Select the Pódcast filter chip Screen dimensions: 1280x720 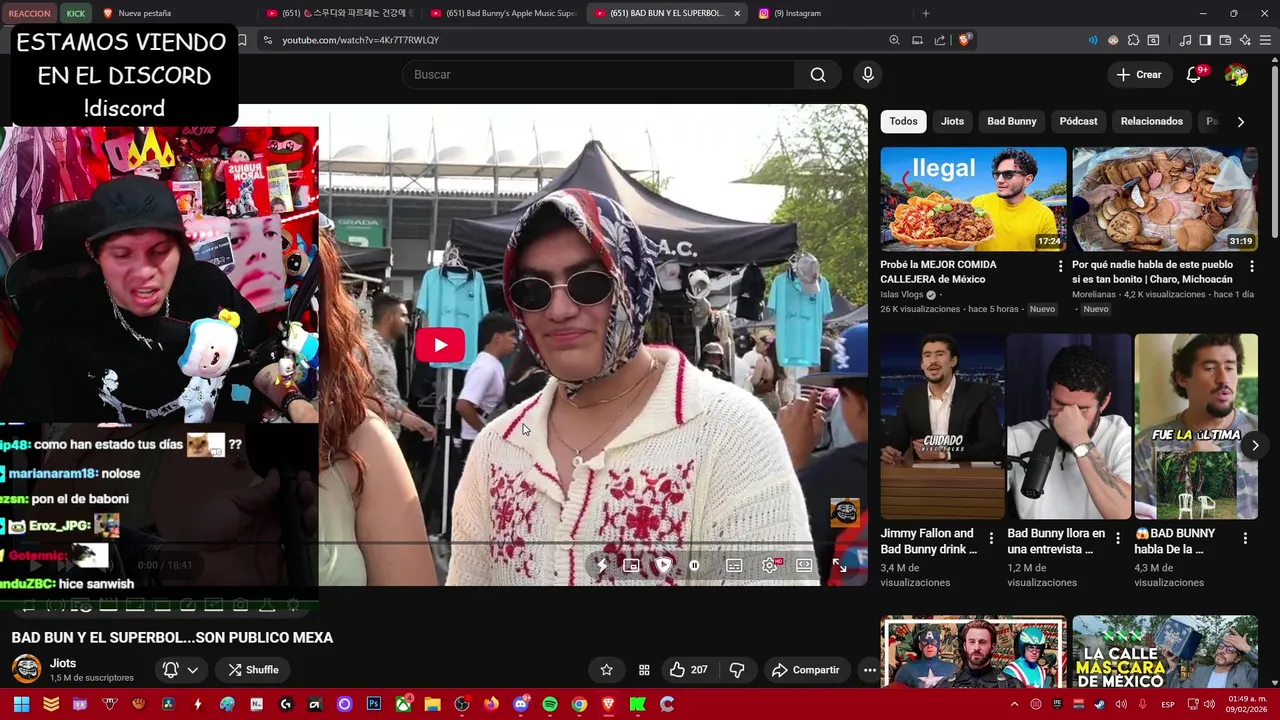click(x=1078, y=121)
